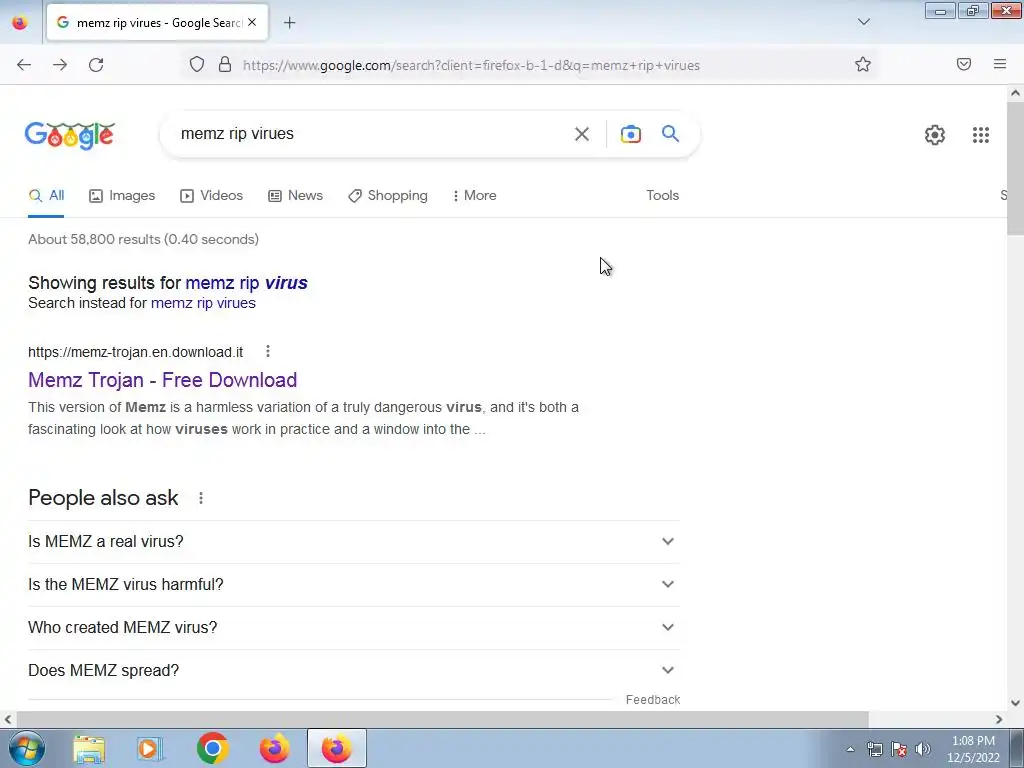The image size is (1024, 768).
Task: Send Feedback on People also ask
Action: (x=652, y=699)
